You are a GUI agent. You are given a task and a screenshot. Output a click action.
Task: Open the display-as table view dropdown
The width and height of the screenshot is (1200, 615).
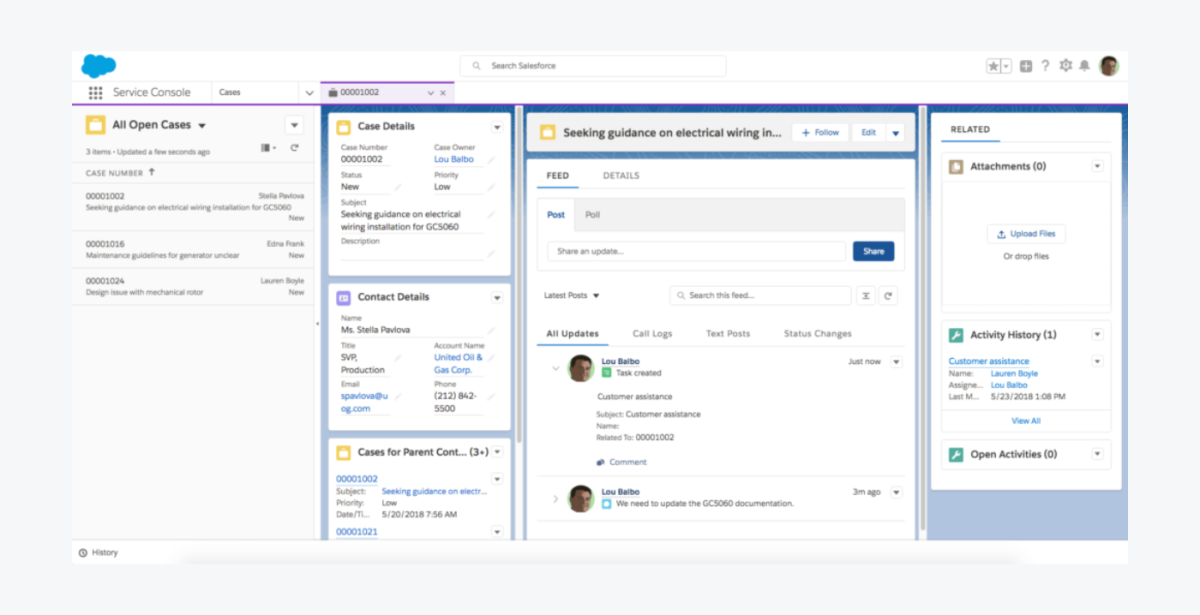click(x=269, y=148)
